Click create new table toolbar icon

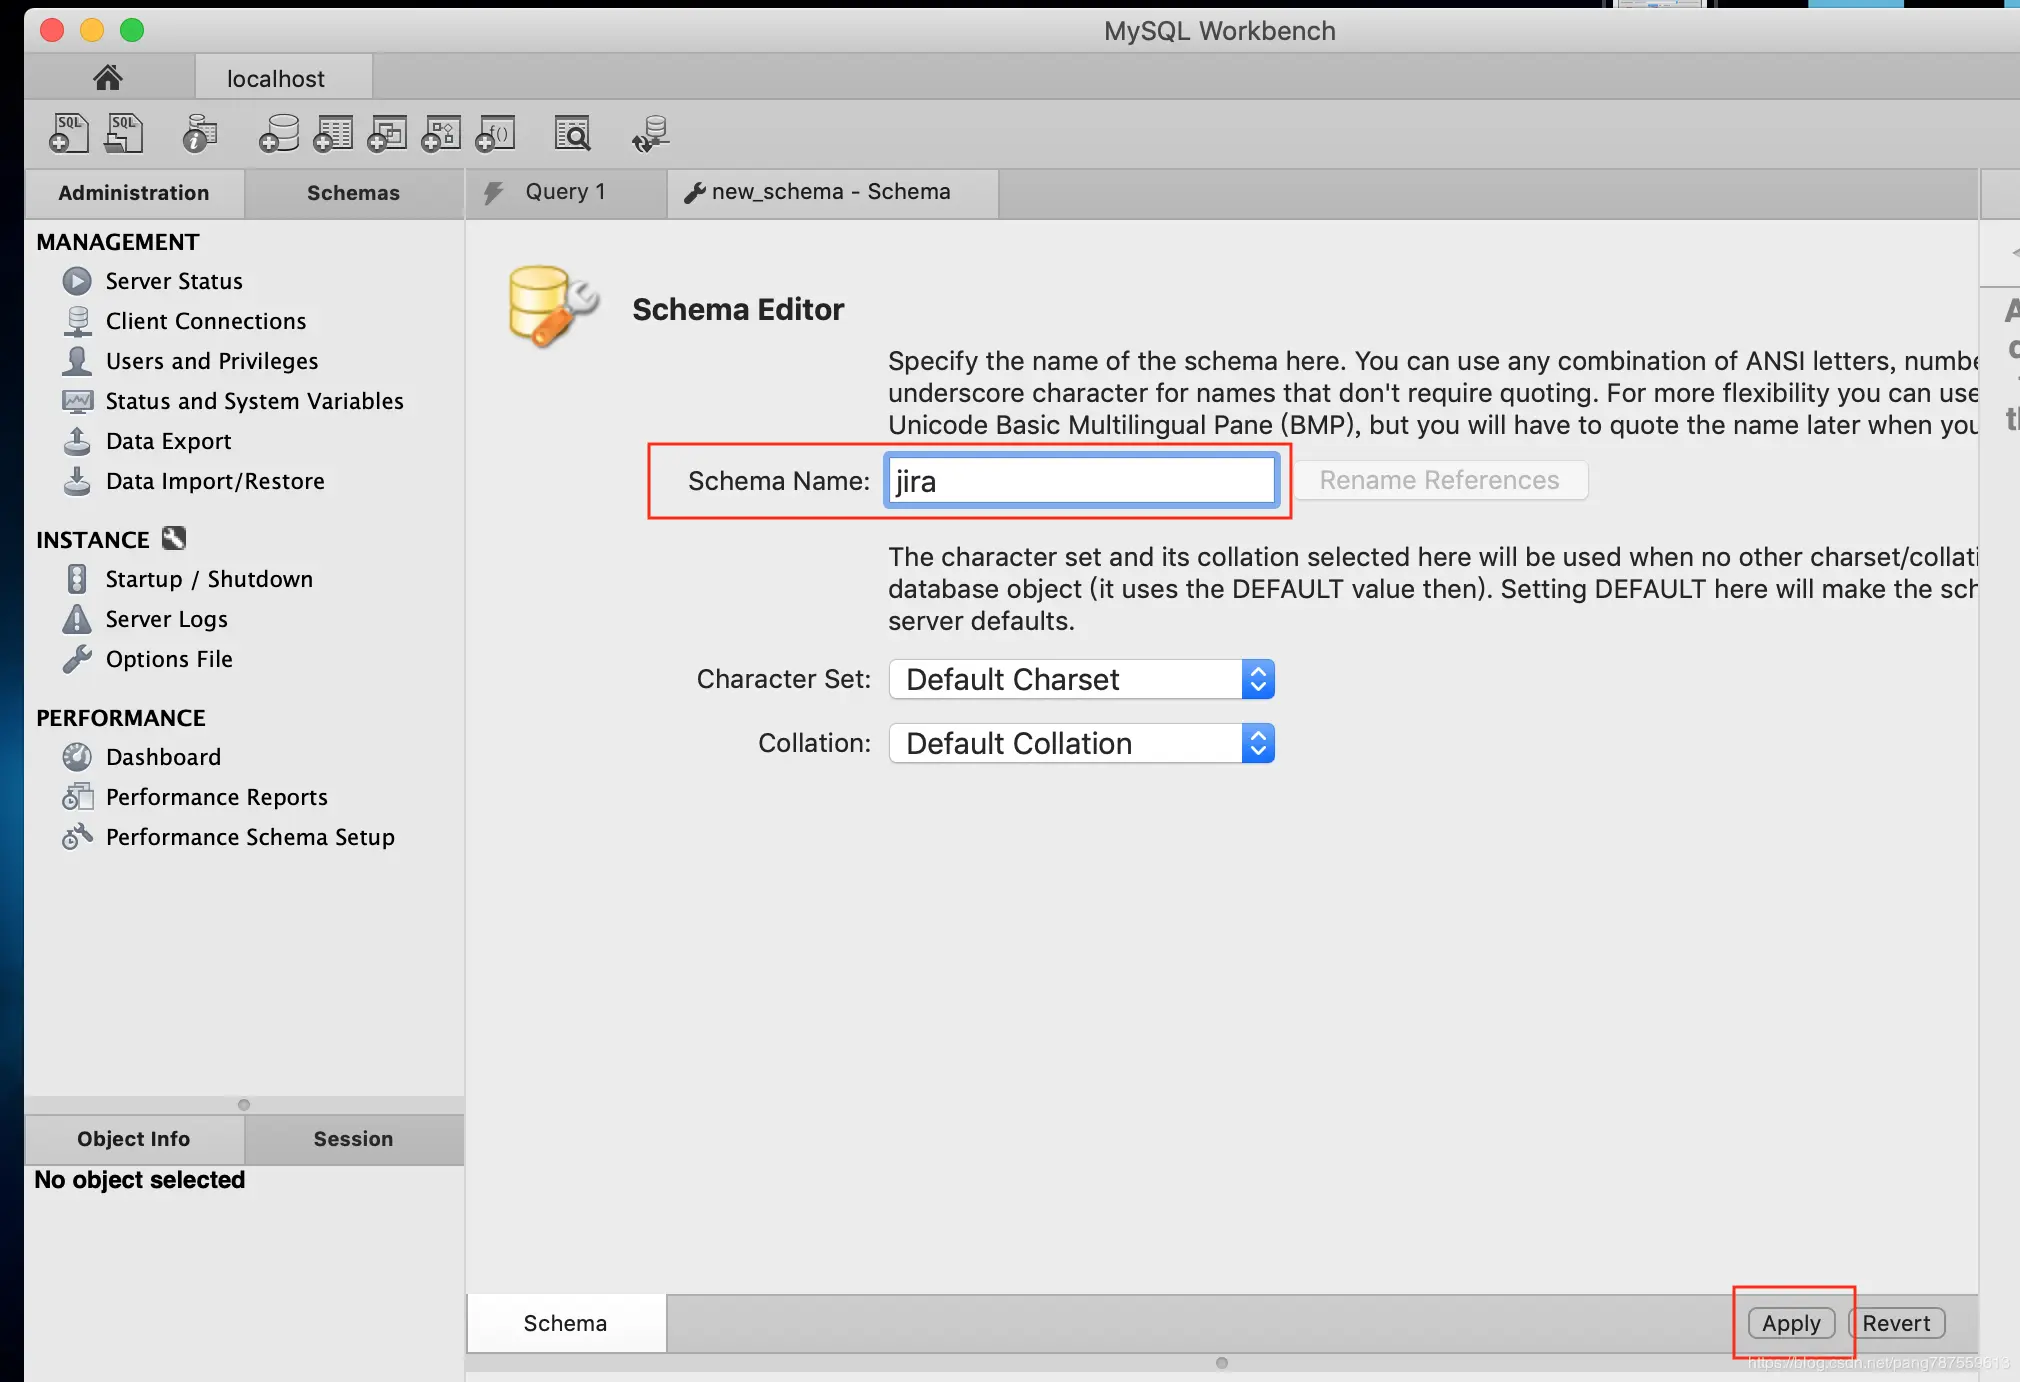click(333, 133)
